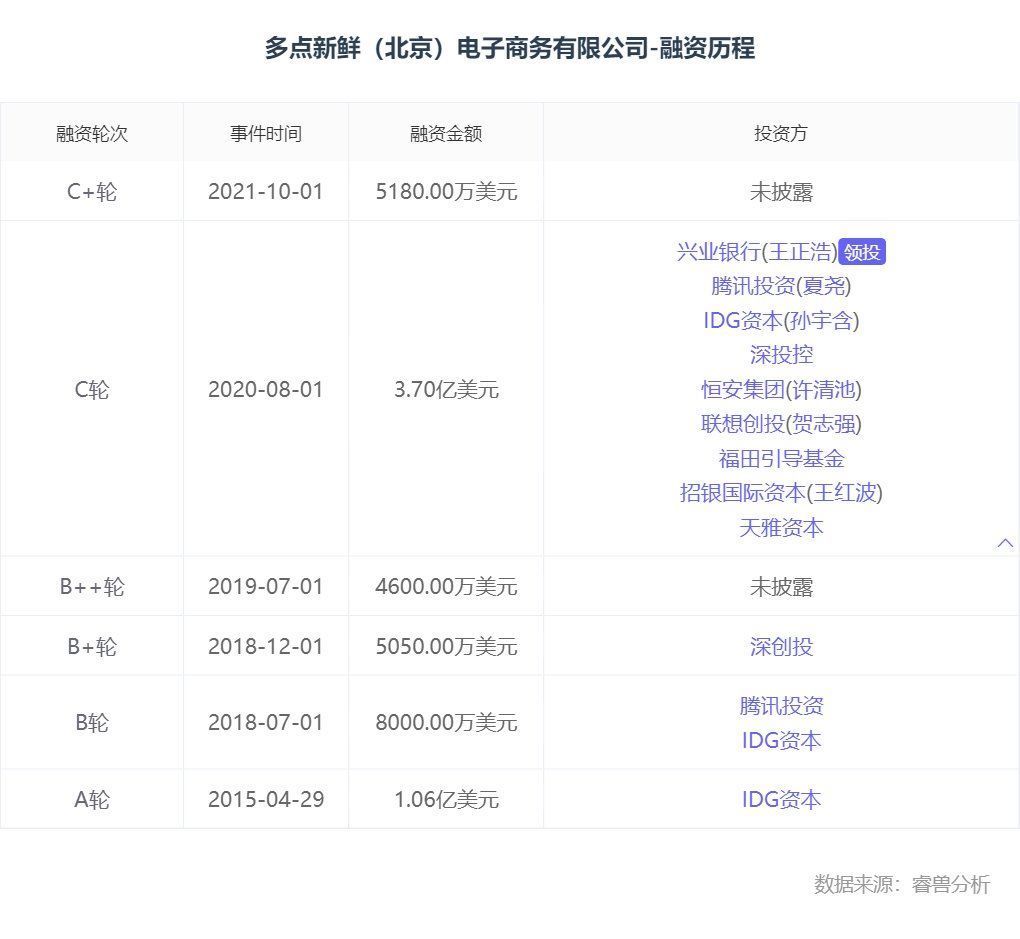
Task: Select the date 2018-12-01
Action: point(265,647)
